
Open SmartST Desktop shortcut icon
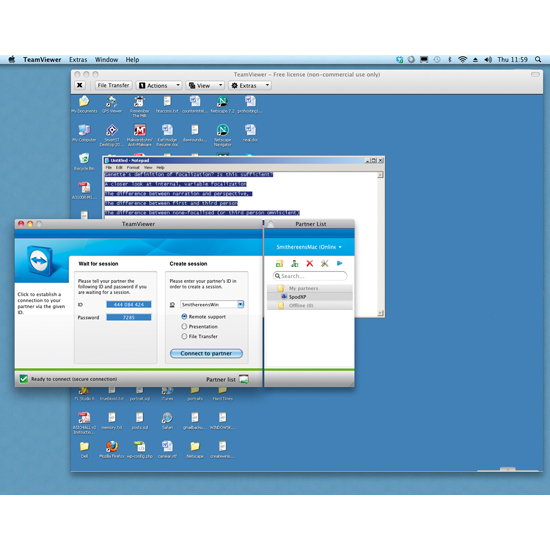(x=112, y=135)
